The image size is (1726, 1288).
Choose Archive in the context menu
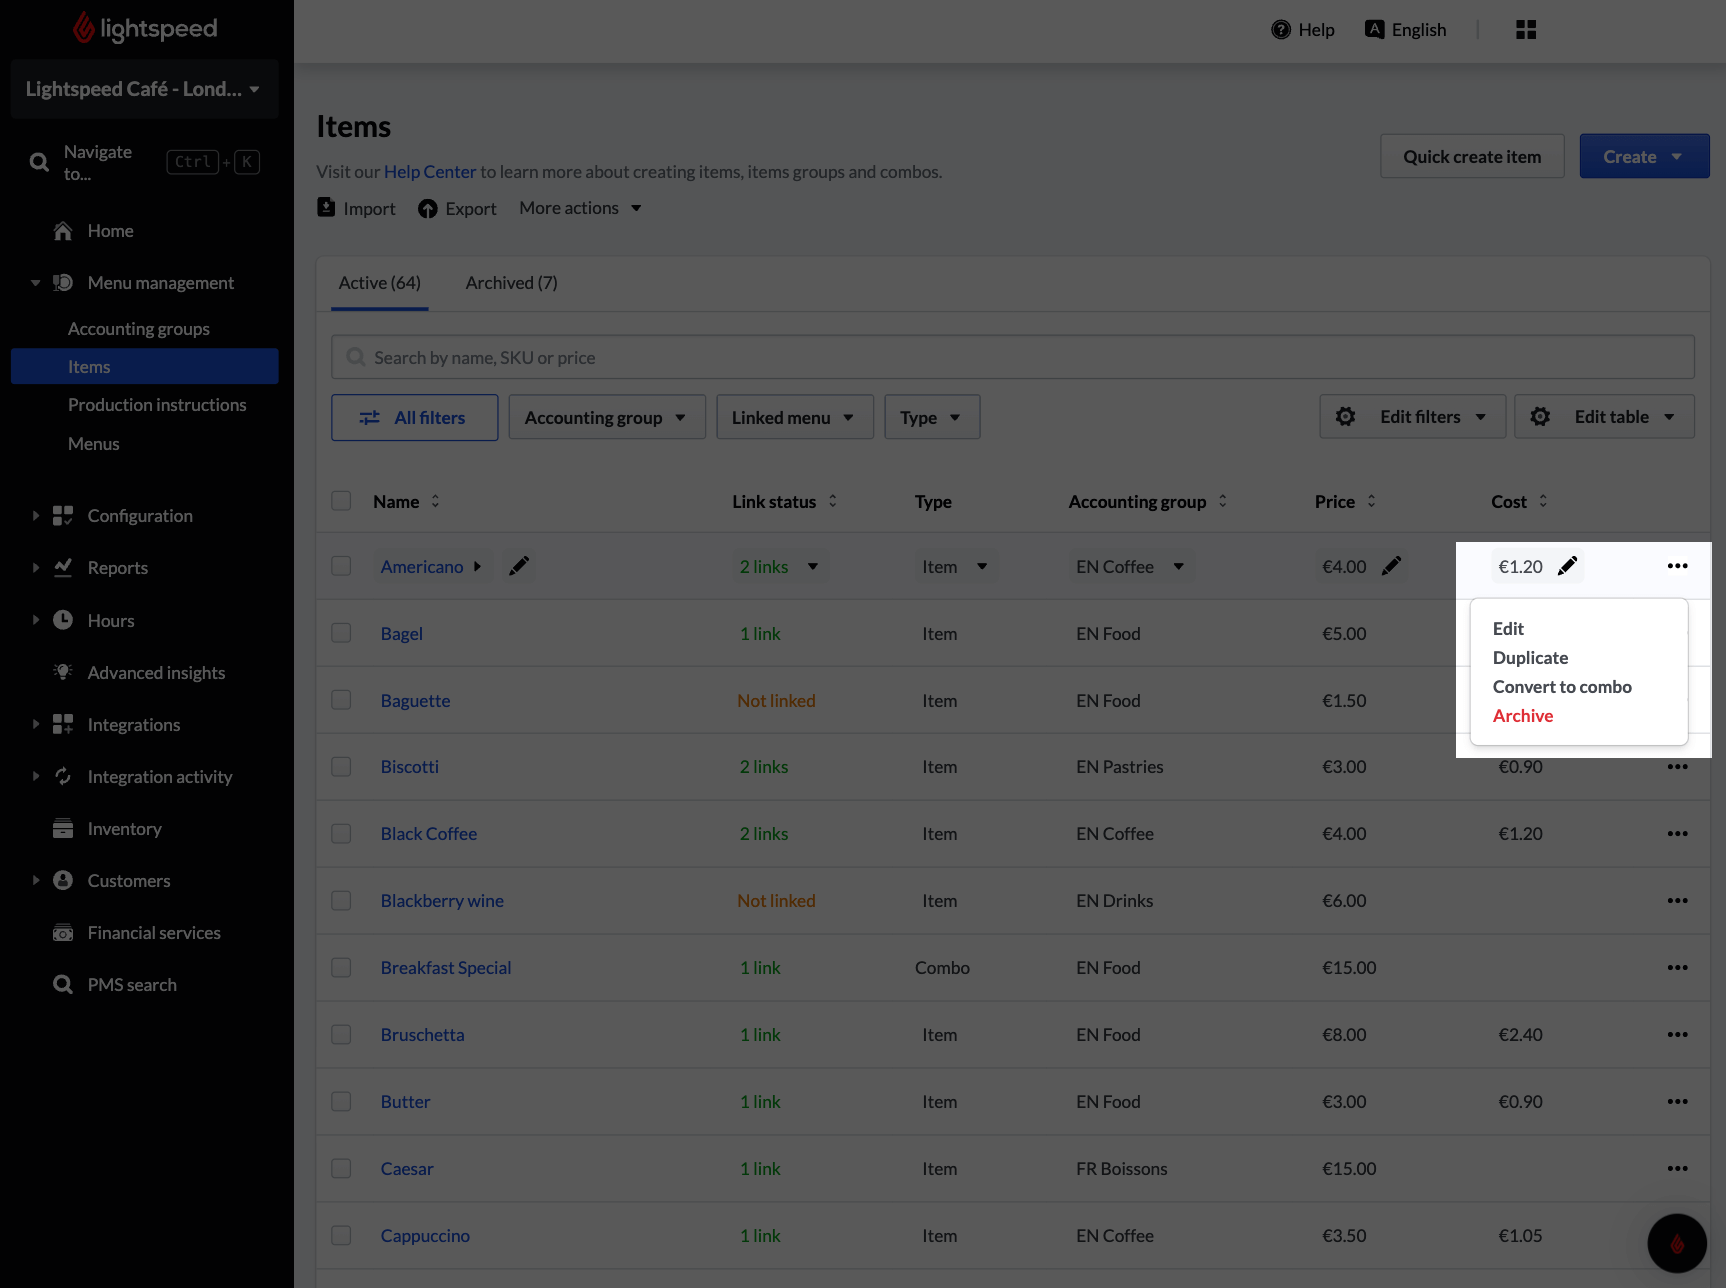1523,716
